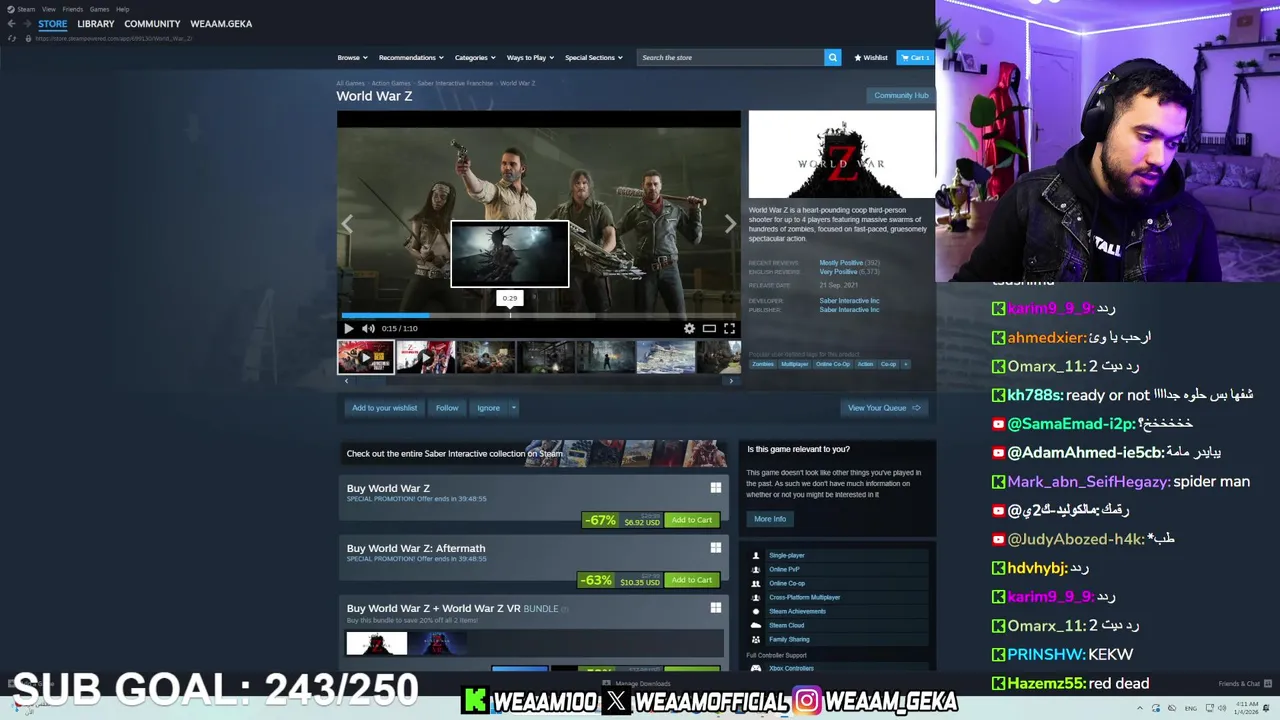Show previous media with left arrow overlay
Screen dimensions: 1280x720
pyautogui.click(x=347, y=225)
